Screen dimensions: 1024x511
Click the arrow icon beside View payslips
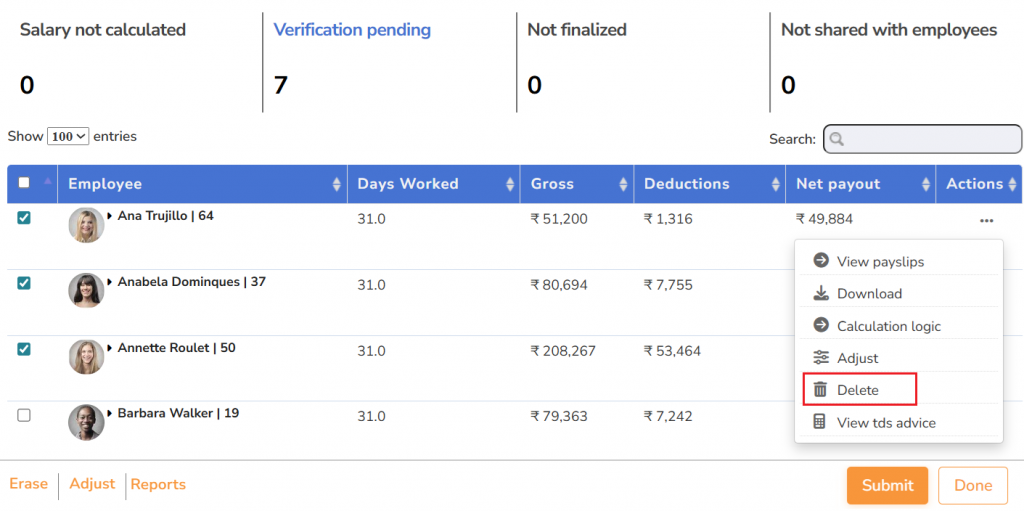[820, 261]
